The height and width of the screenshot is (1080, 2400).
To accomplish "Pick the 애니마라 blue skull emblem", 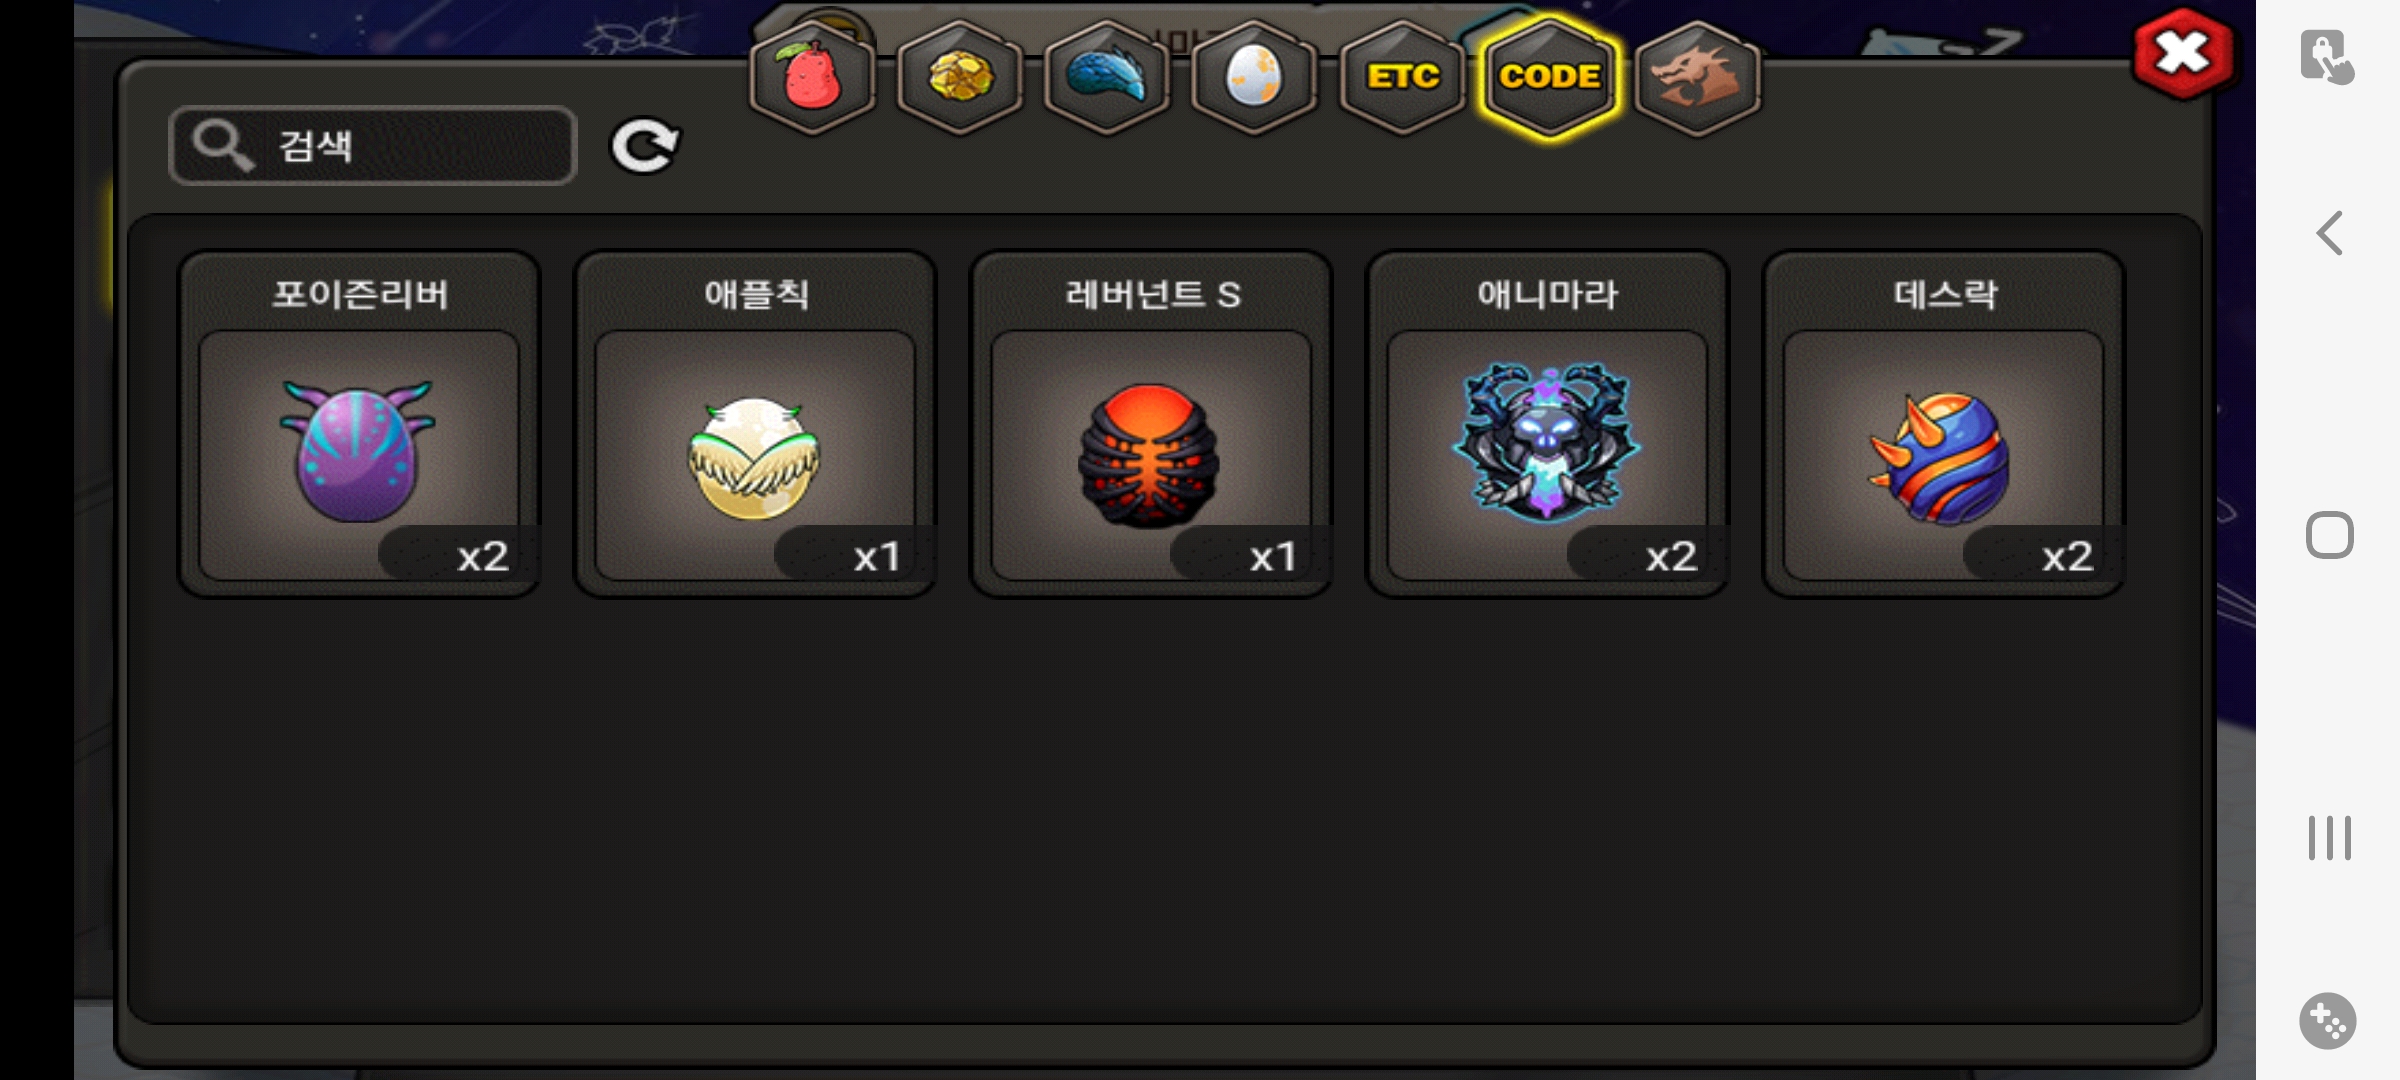I will coord(1547,424).
